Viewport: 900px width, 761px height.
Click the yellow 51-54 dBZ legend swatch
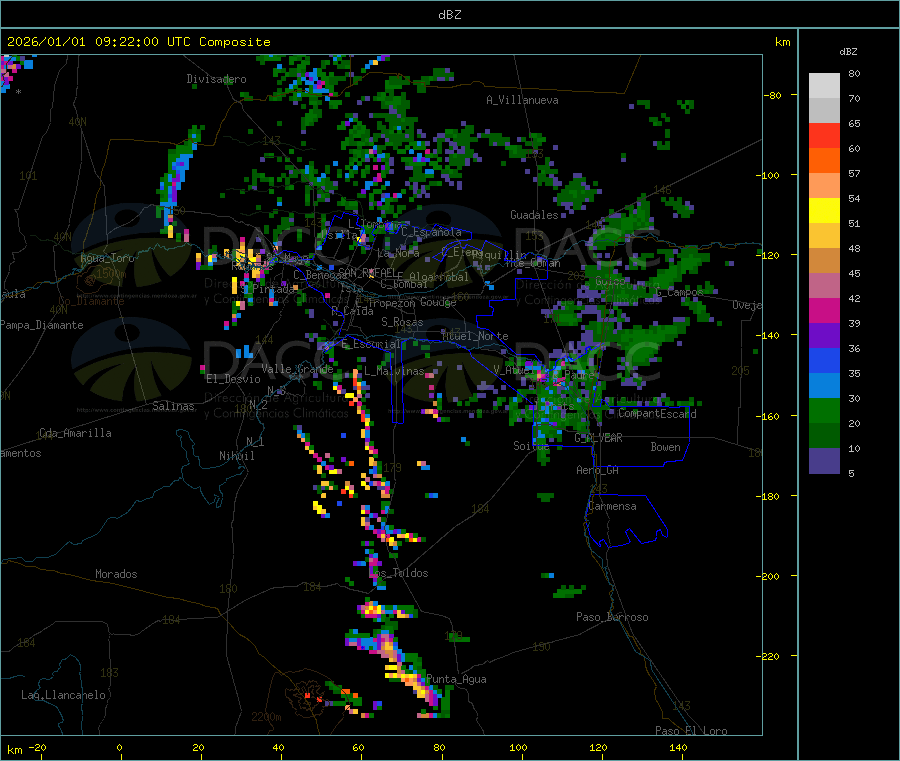click(824, 211)
